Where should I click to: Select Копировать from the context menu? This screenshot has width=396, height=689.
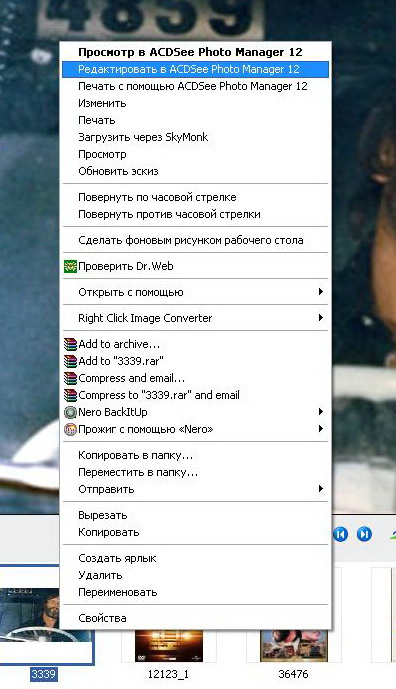point(196,533)
